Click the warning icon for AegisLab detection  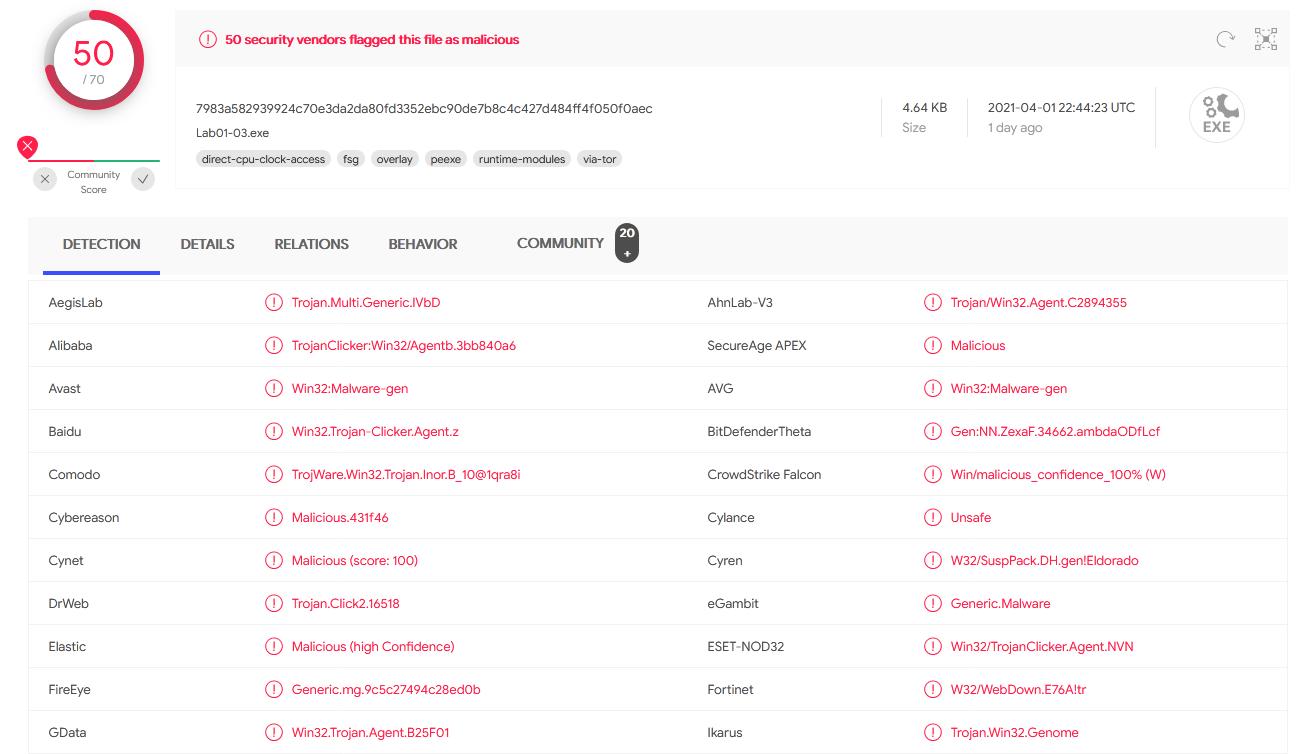tap(273, 302)
